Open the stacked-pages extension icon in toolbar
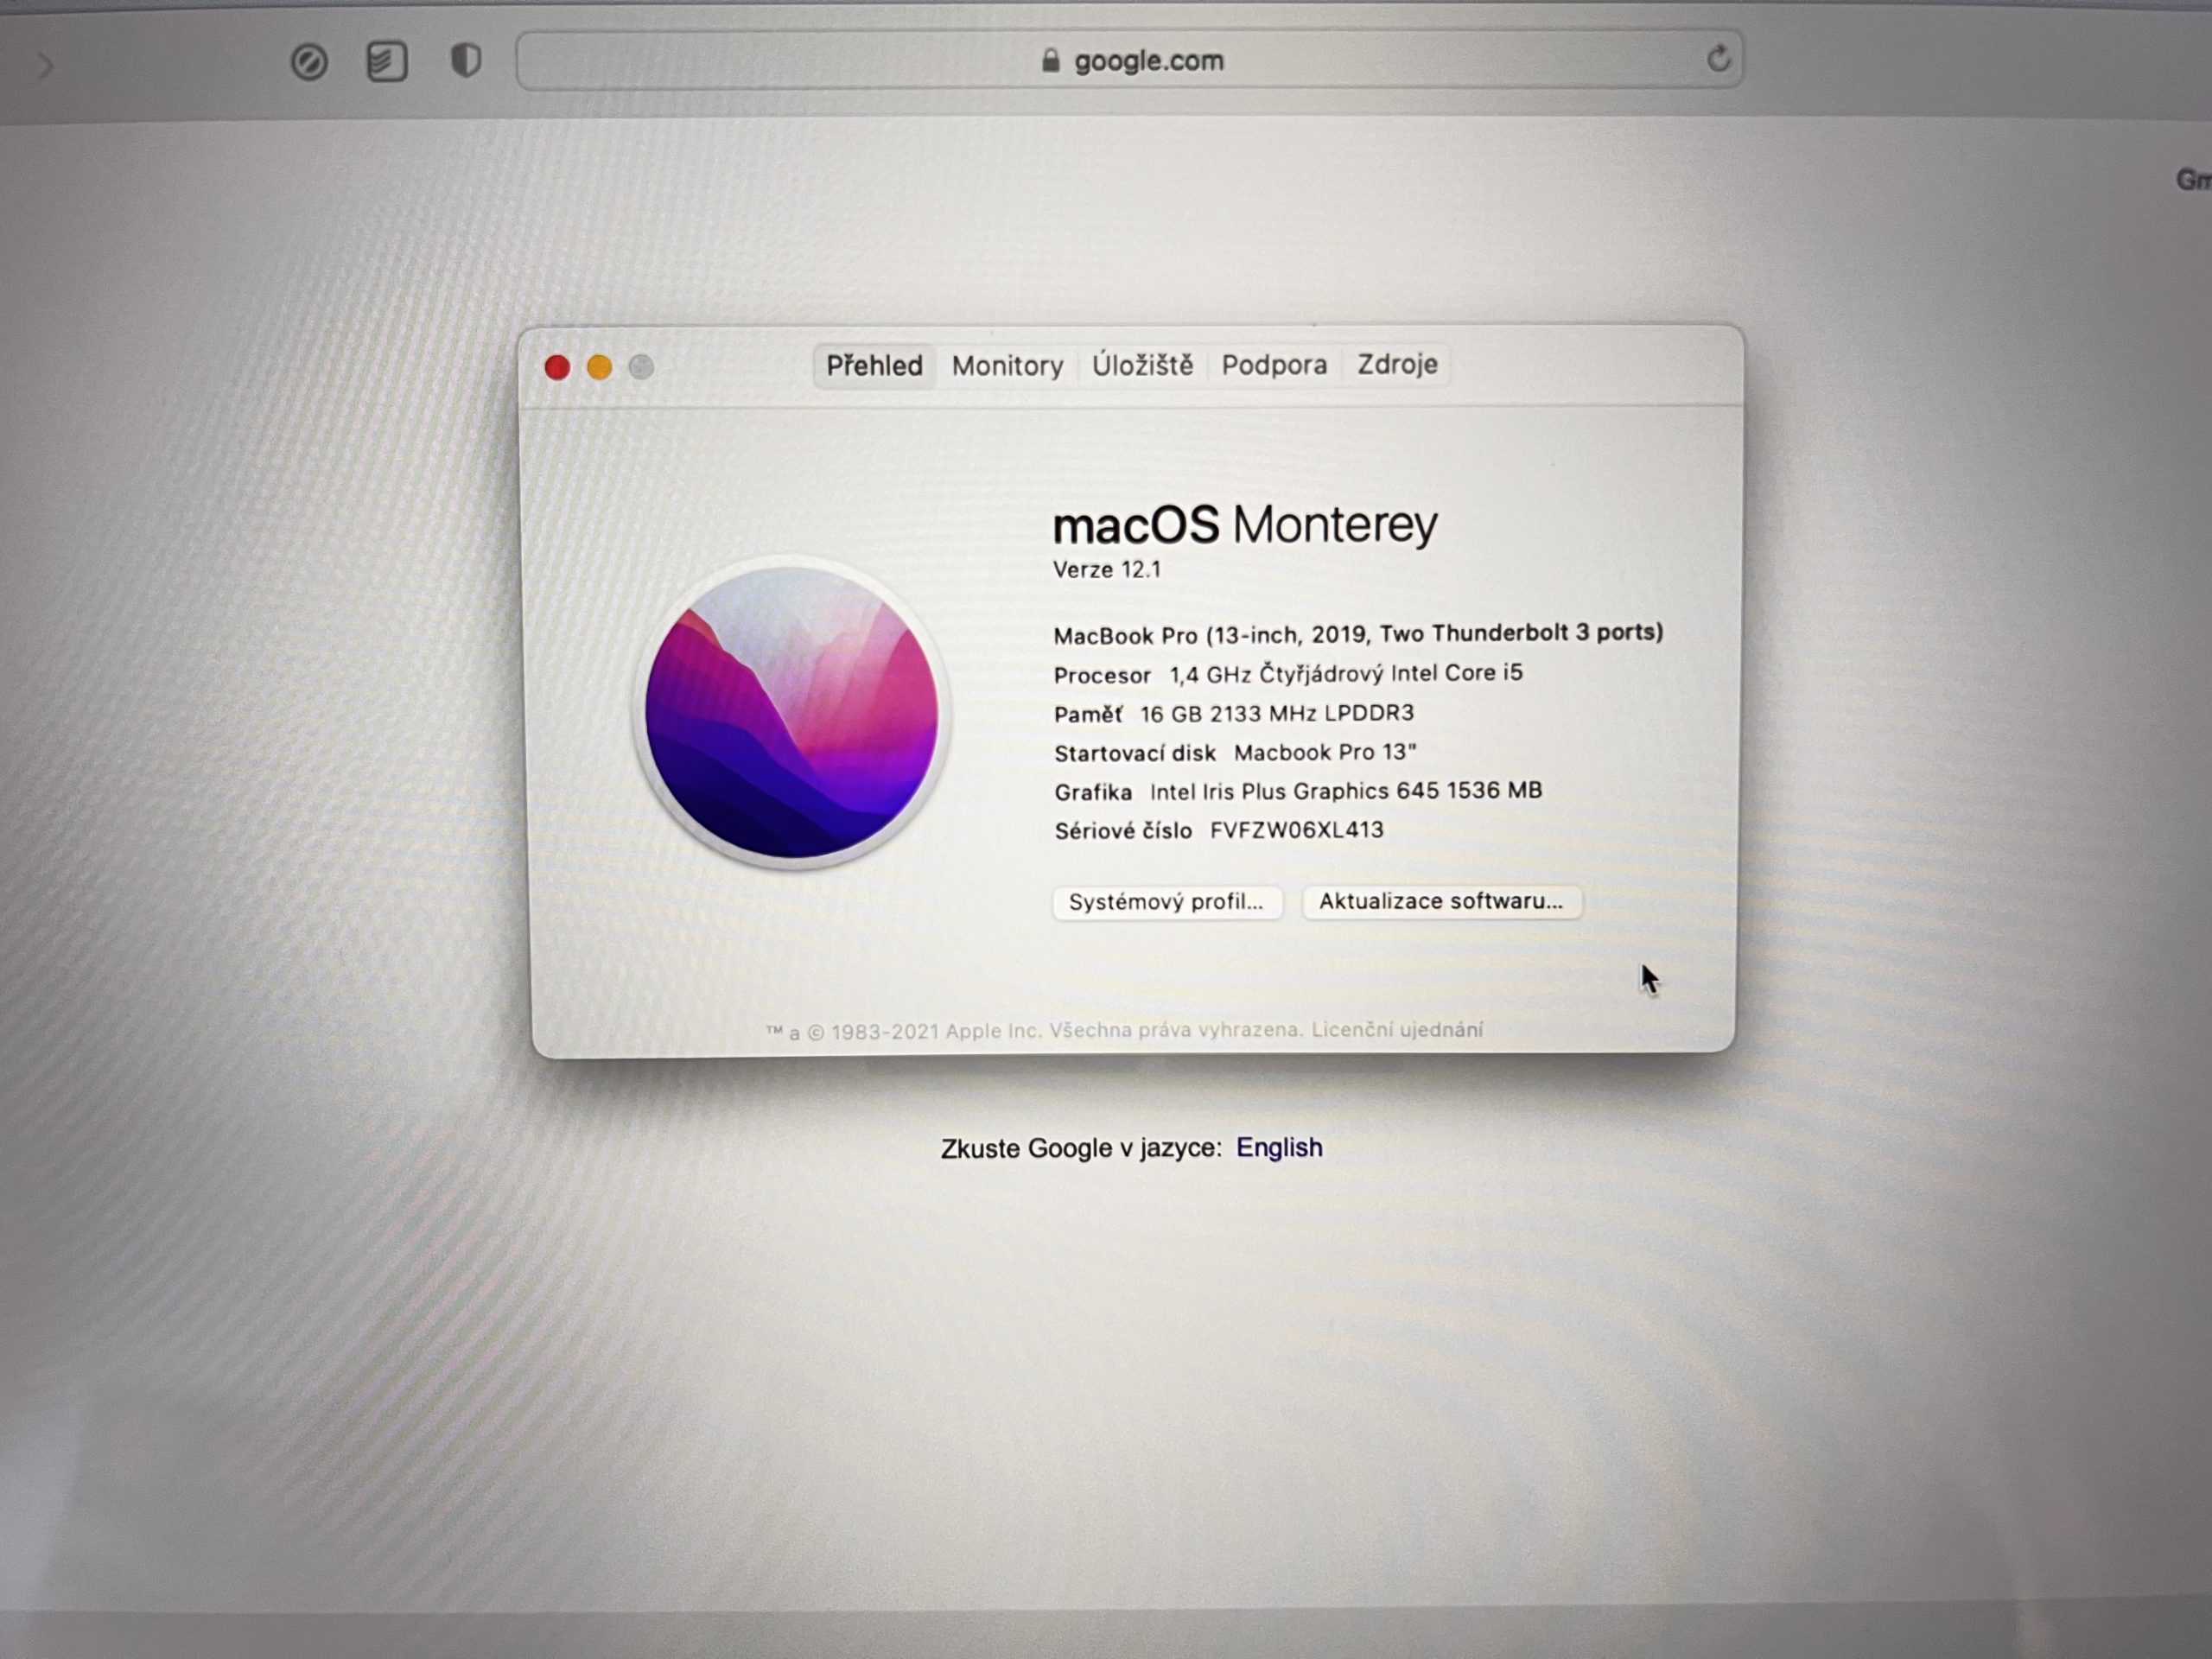 point(386,62)
